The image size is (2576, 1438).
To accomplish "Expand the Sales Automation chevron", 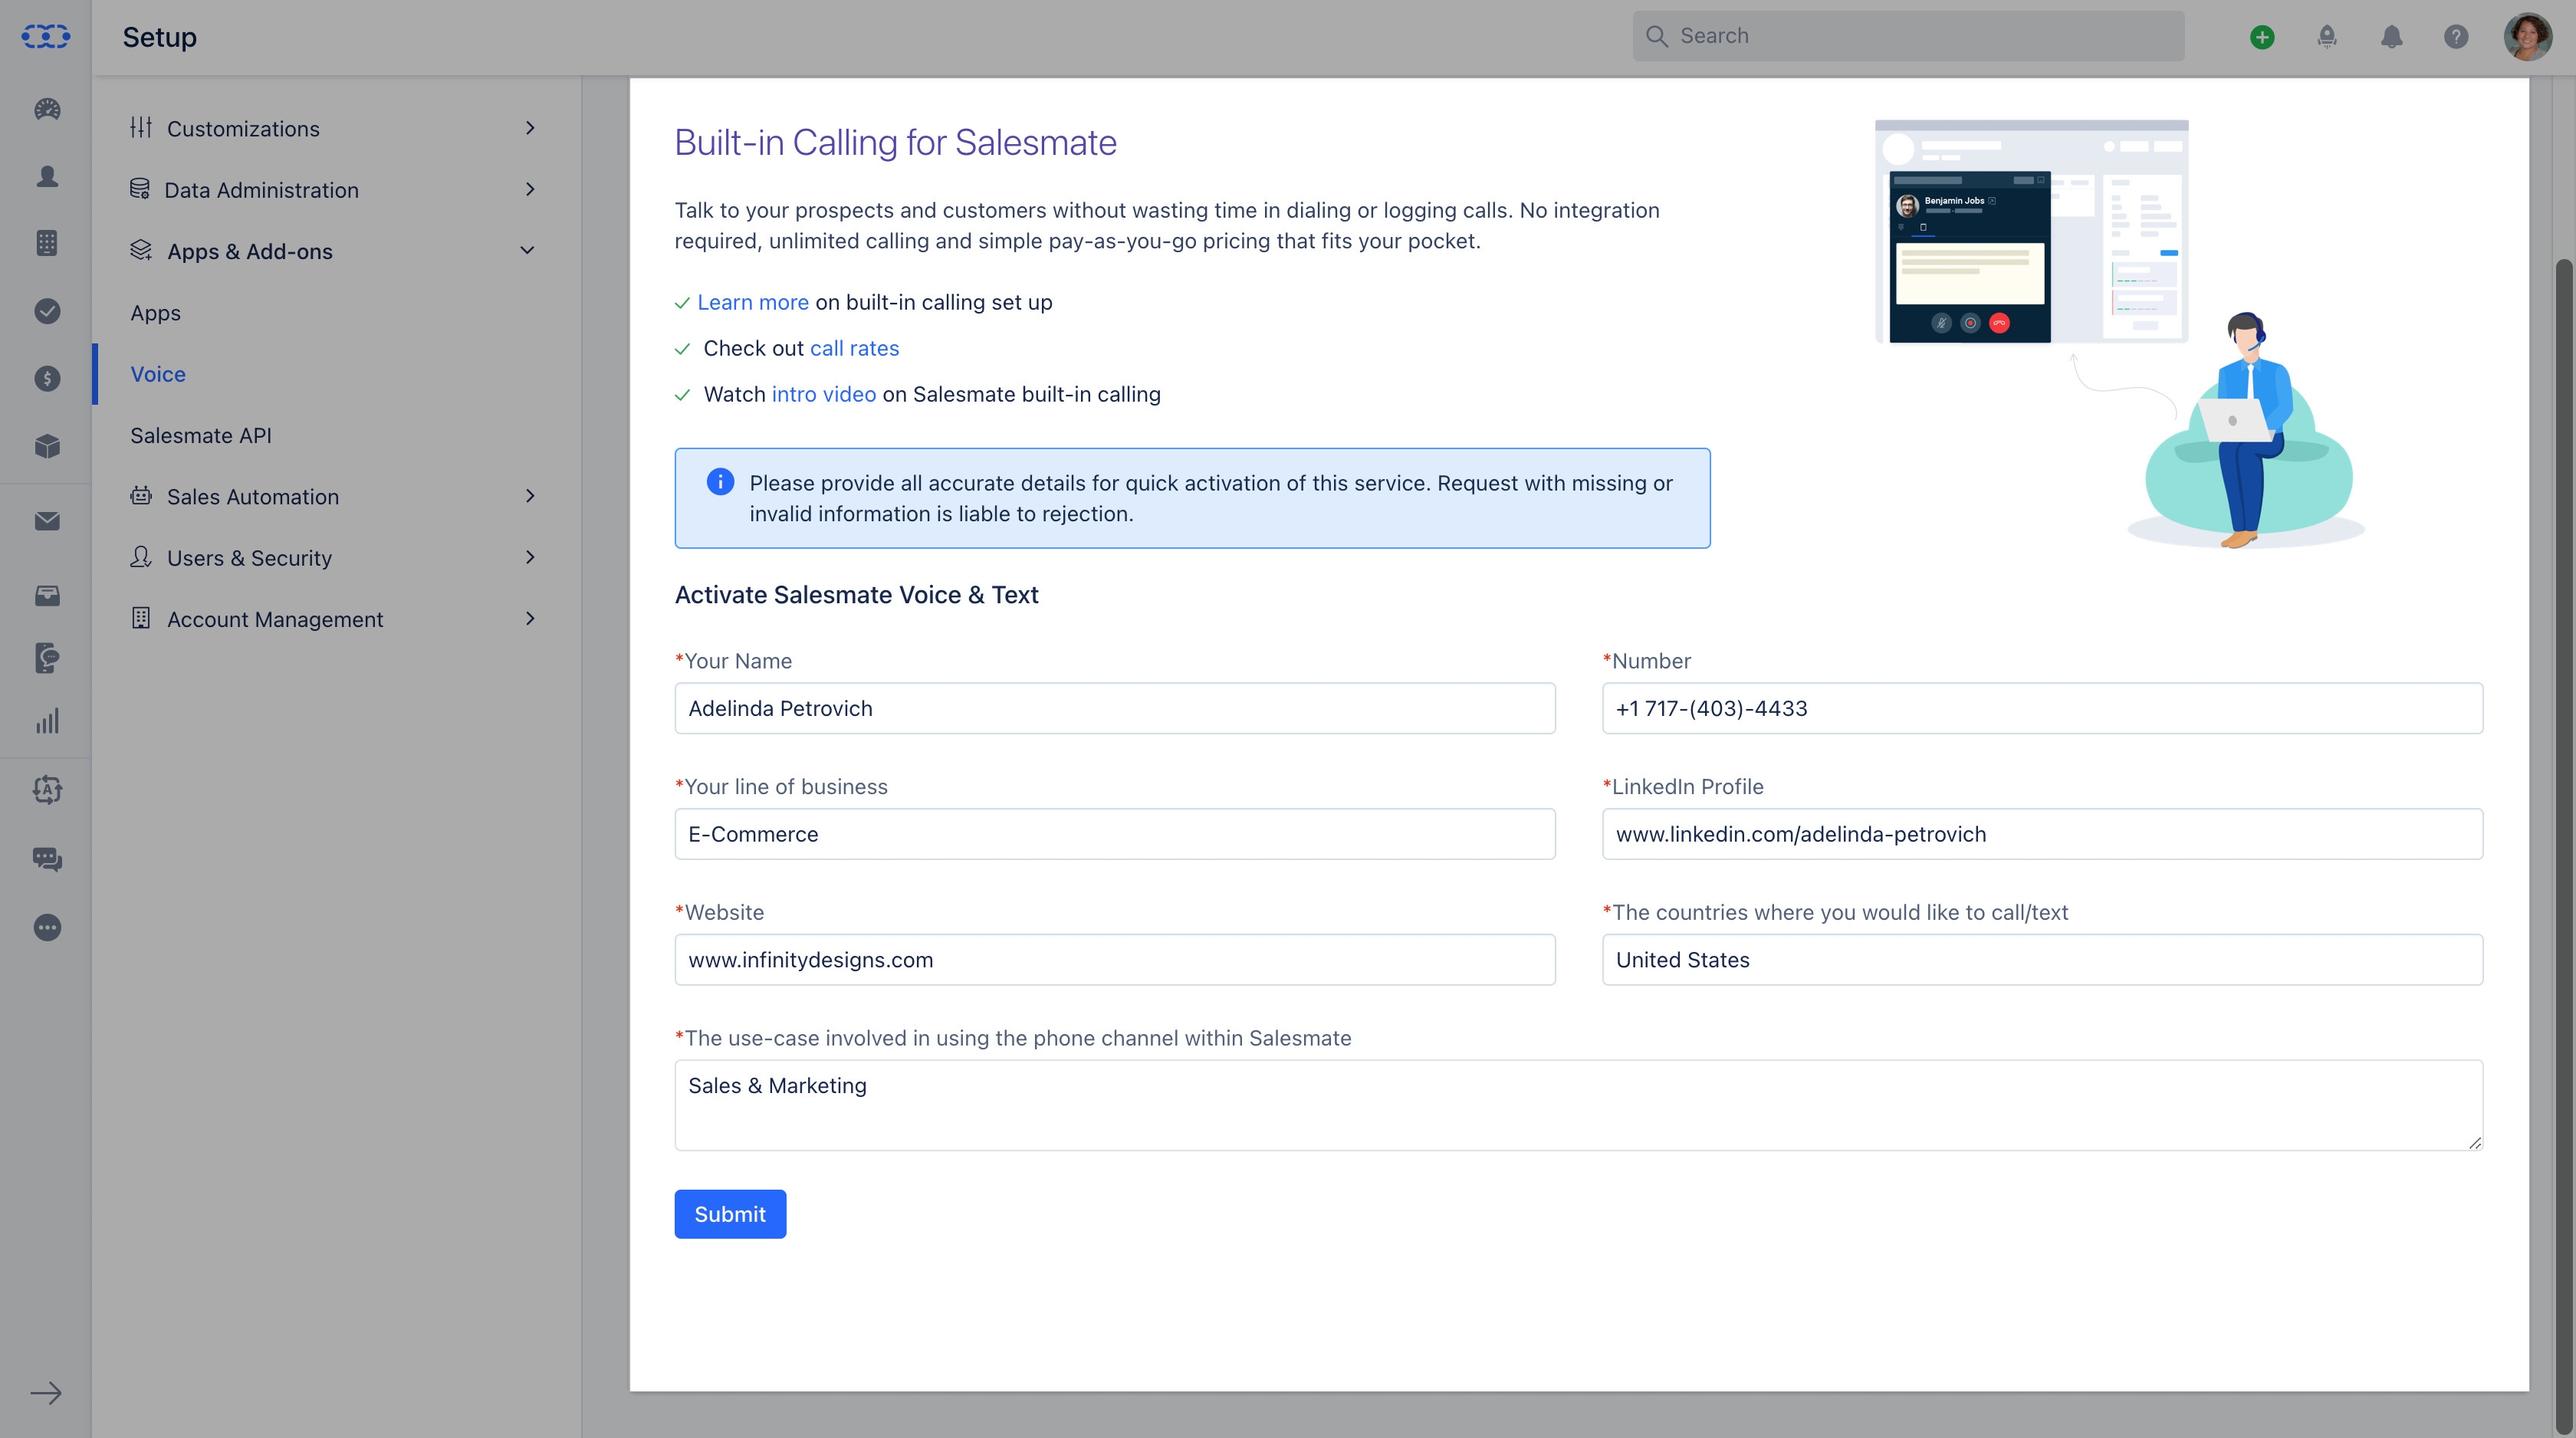I will (530, 496).
